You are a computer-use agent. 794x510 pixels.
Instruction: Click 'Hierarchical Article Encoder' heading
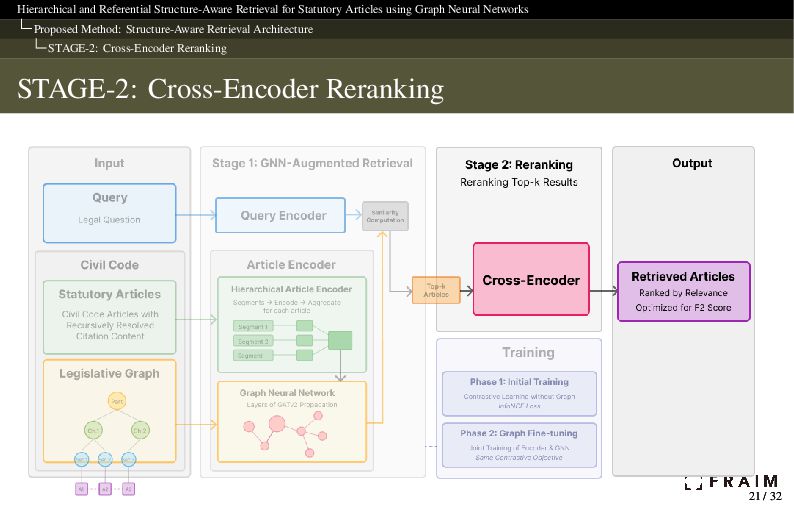coord(292,289)
